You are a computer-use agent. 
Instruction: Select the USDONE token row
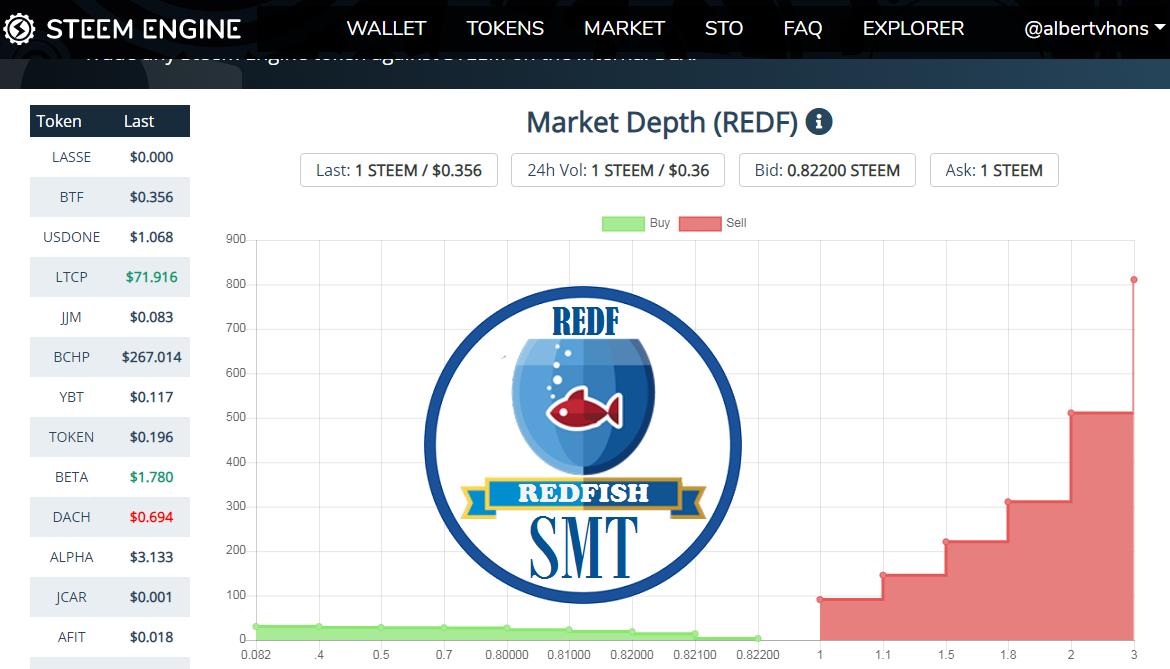(110, 237)
